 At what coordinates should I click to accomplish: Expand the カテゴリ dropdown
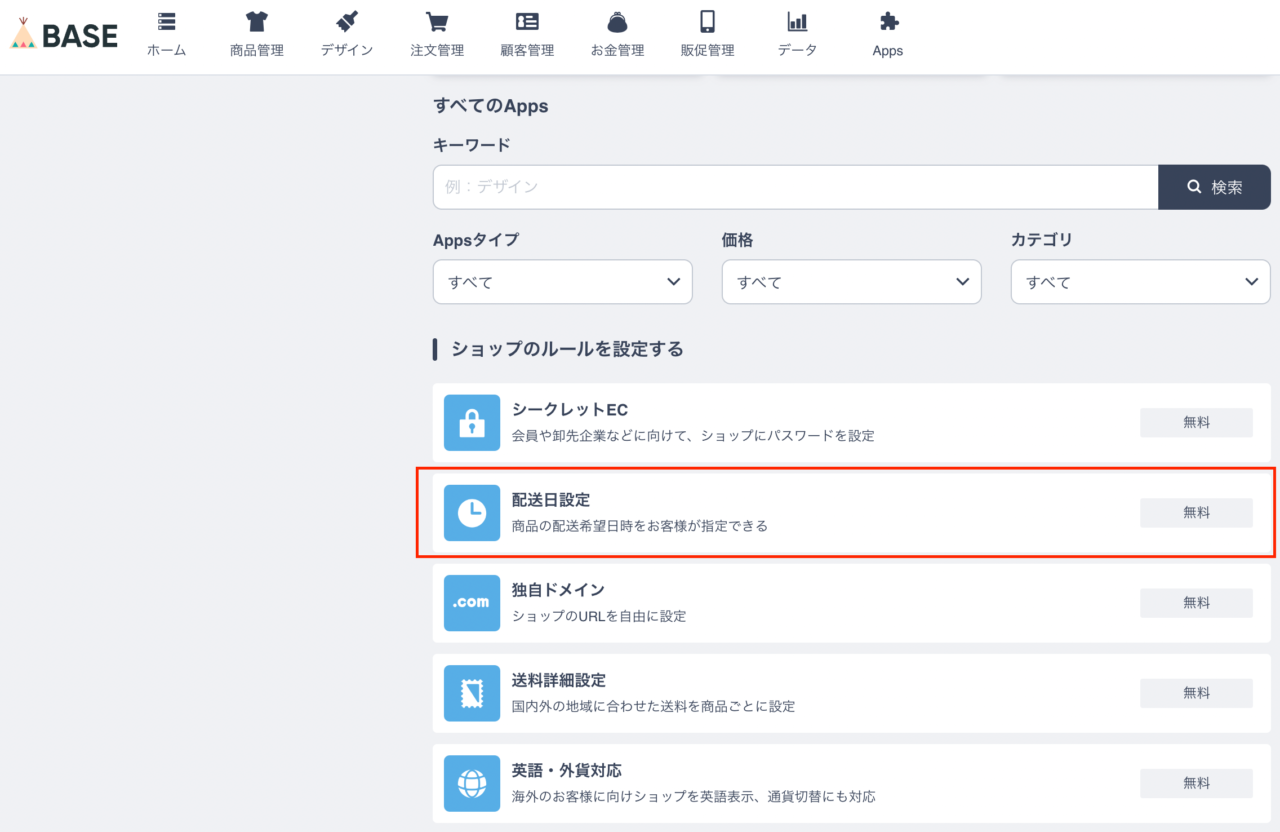point(1141,282)
